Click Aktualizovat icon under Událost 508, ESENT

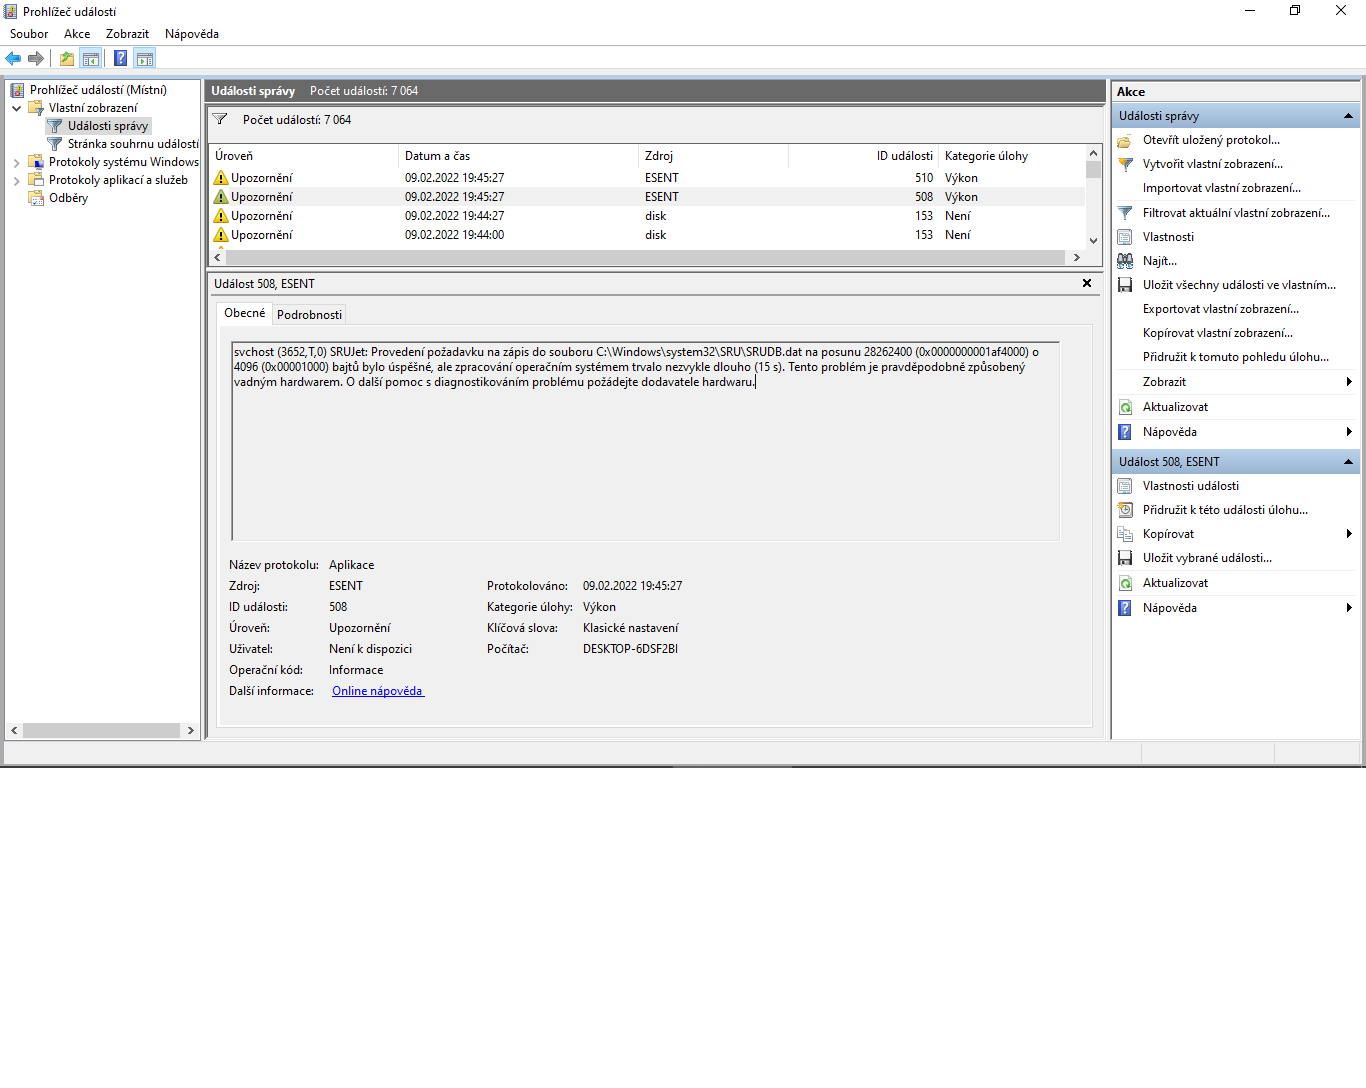pyautogui.click(x=1125, y=583)
